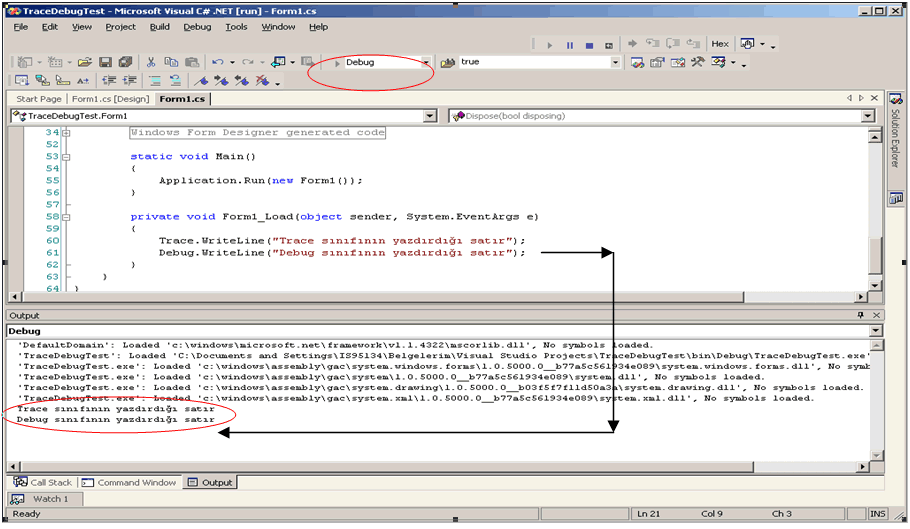
Task: Click the Find in Files binoculars icon
Action: tap(447, 63)
